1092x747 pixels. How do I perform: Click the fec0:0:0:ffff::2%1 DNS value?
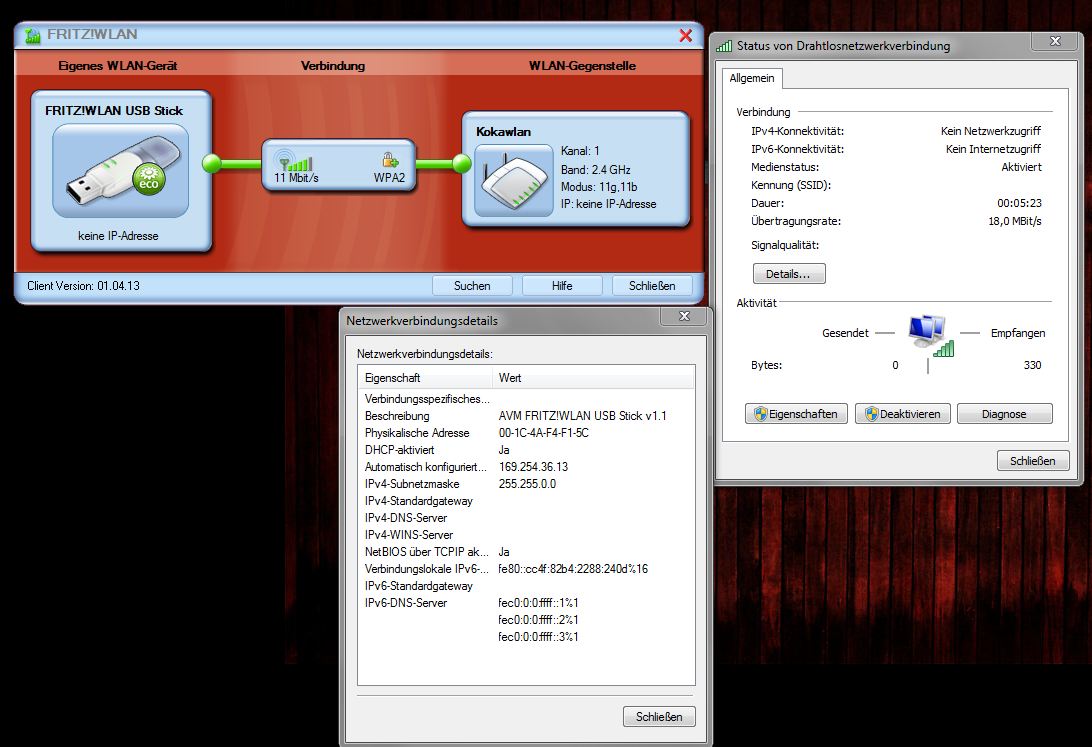[x=538, y=620]
